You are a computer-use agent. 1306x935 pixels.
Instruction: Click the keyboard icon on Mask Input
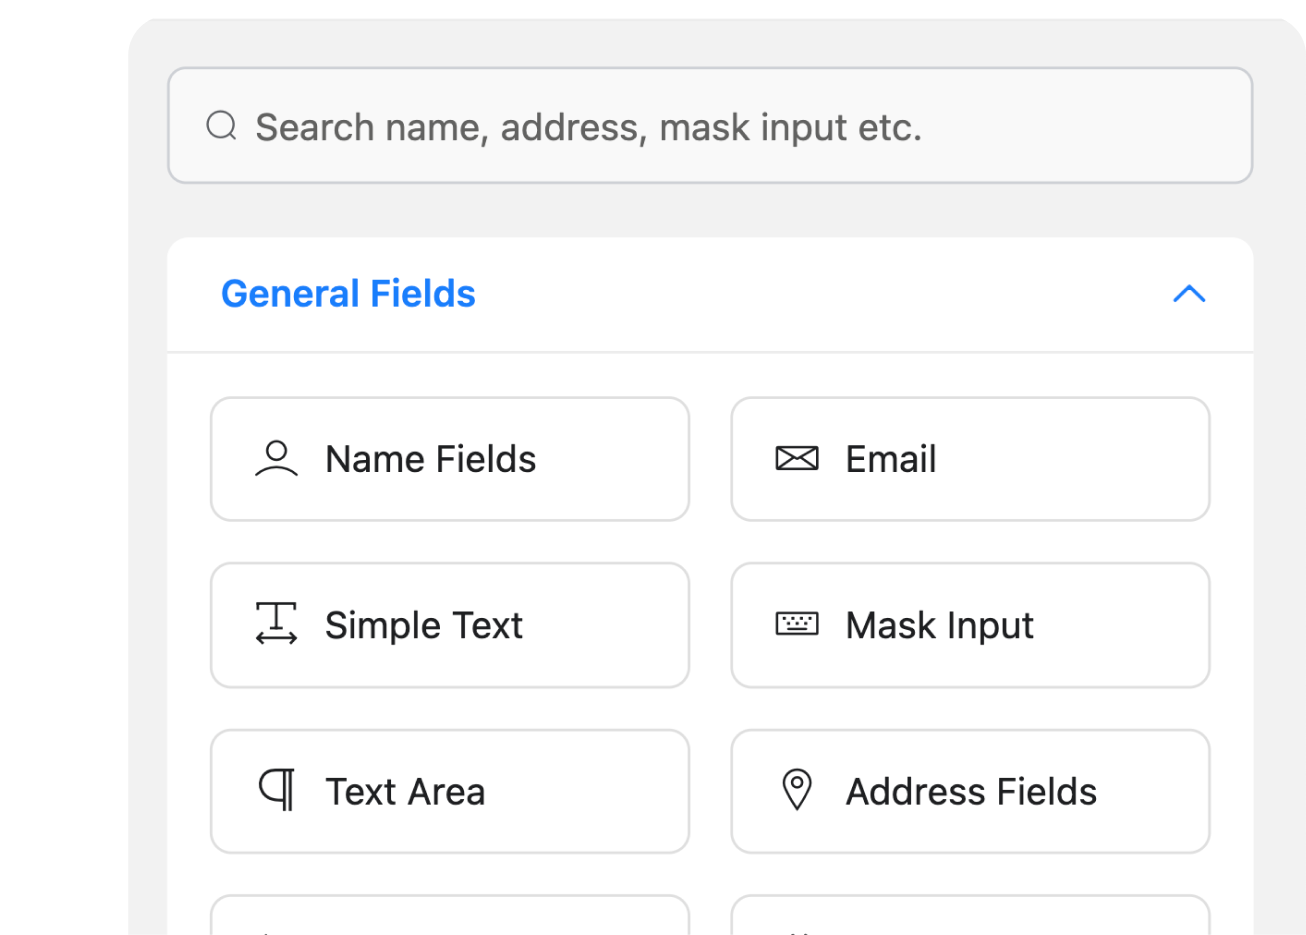pyautogui.click(x=797, y=625)
